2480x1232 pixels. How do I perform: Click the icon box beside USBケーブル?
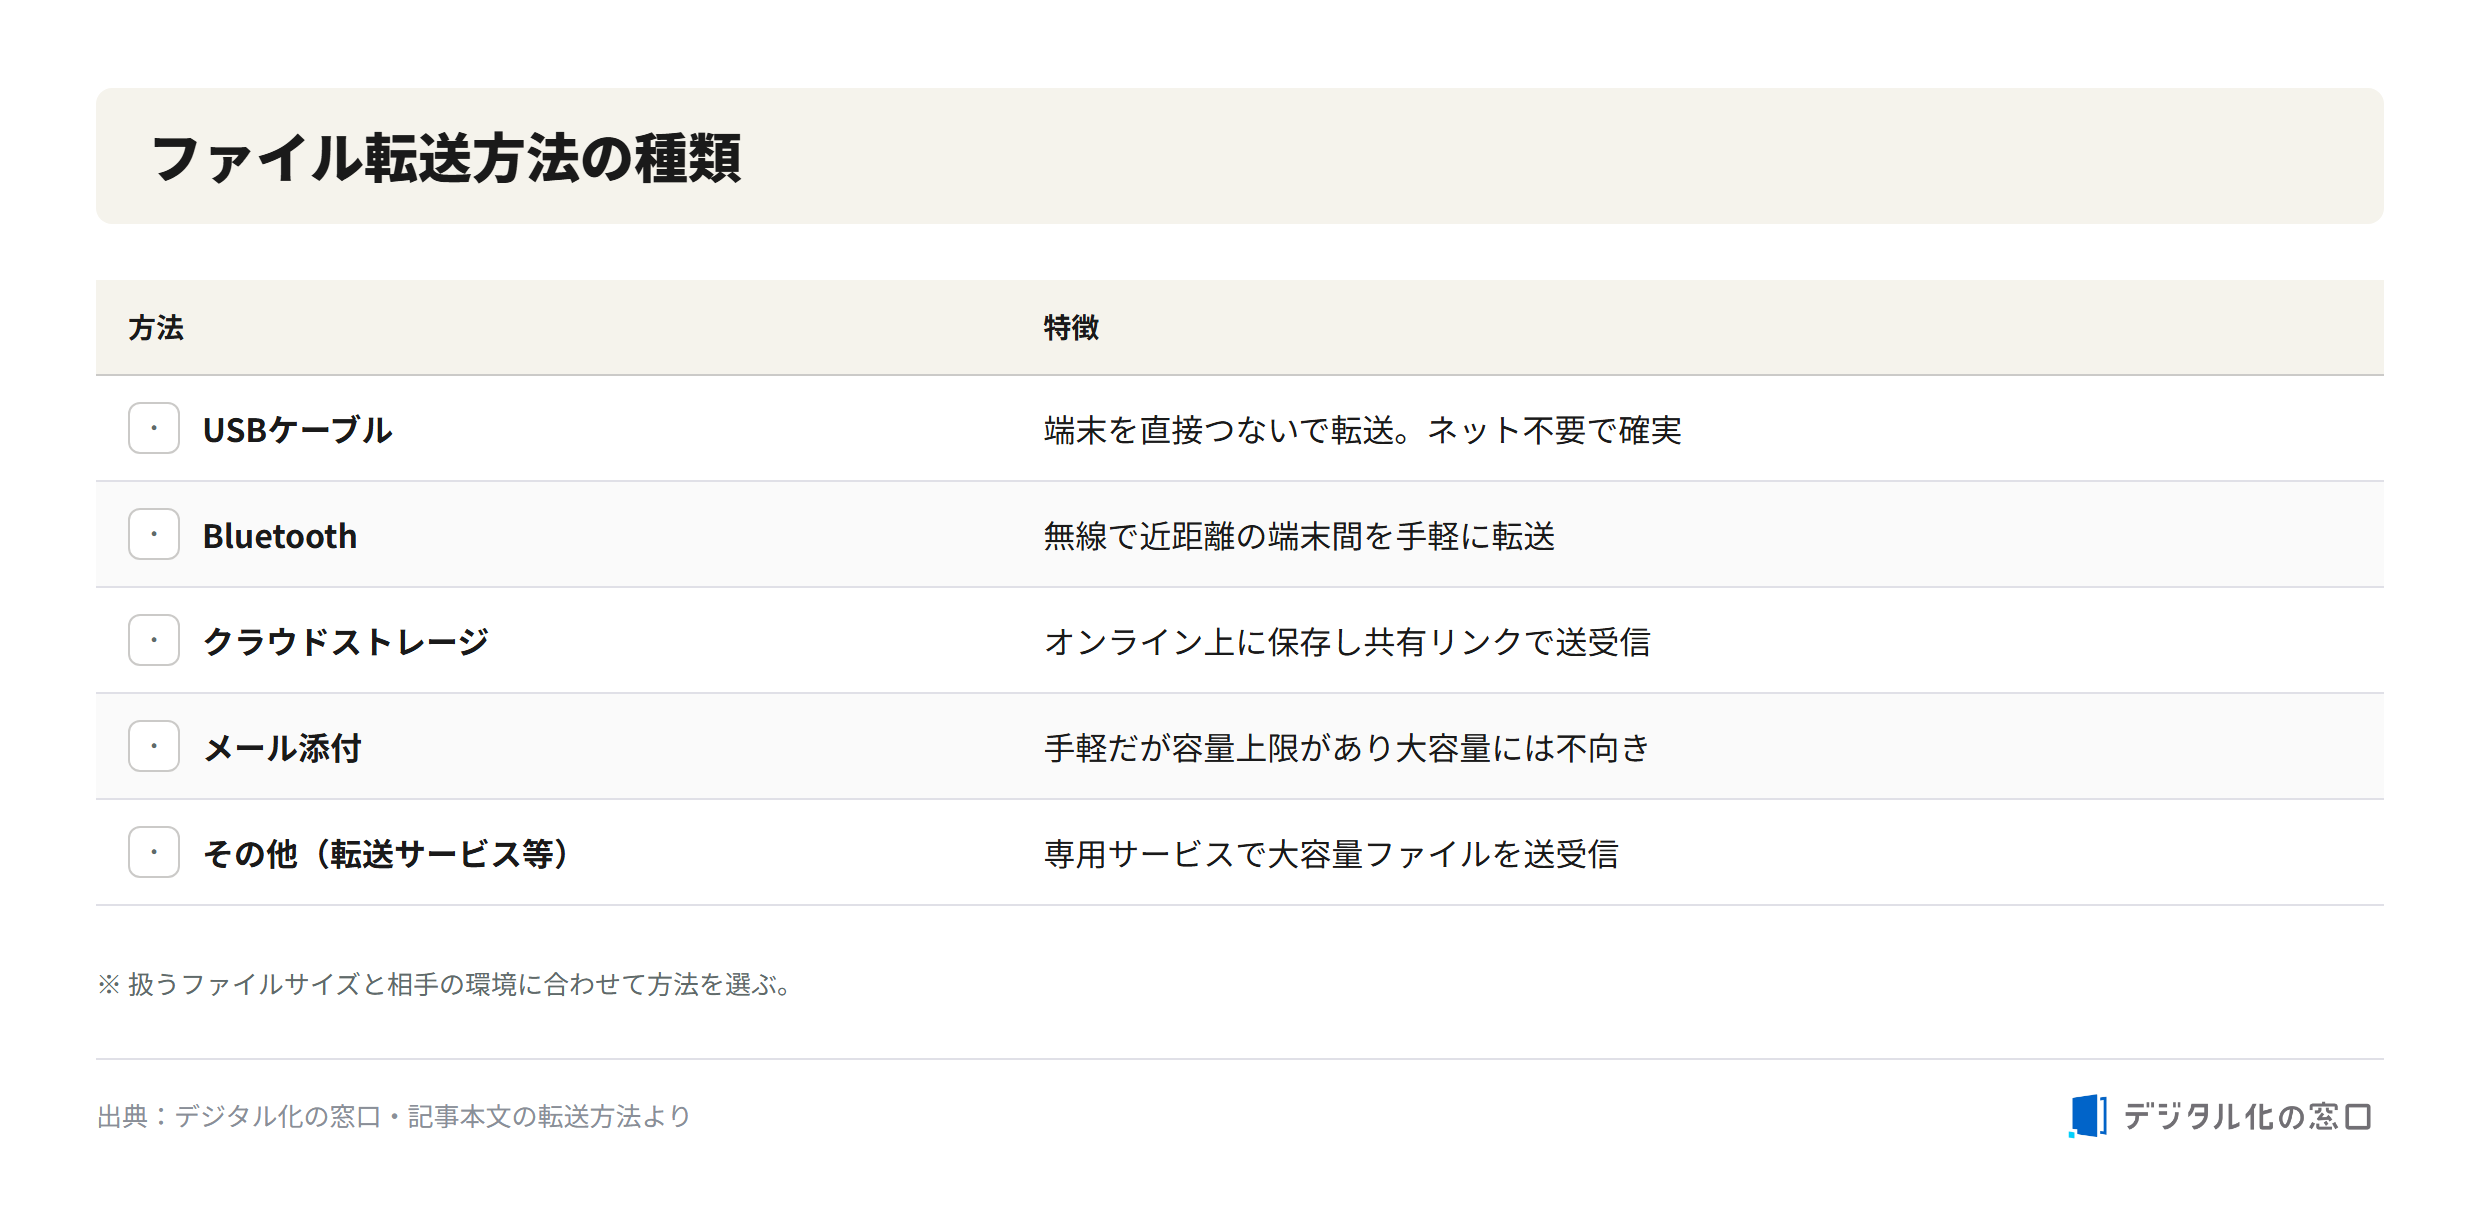[154, 428]
